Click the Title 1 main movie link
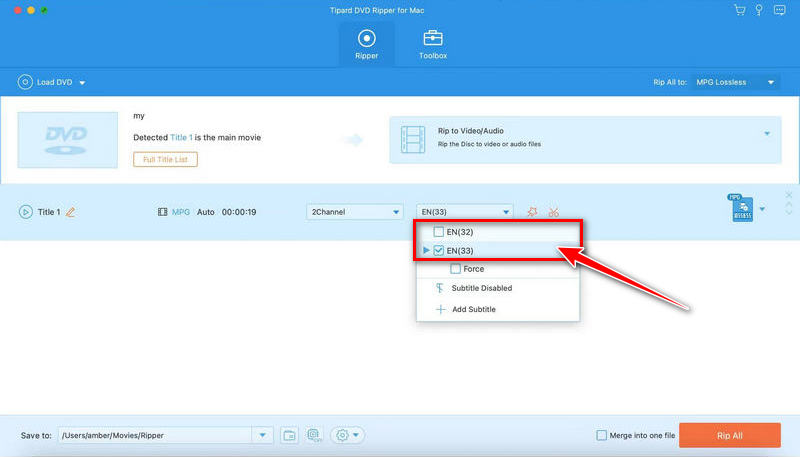The width and height of the screenshot is (800, 457). 181,137
